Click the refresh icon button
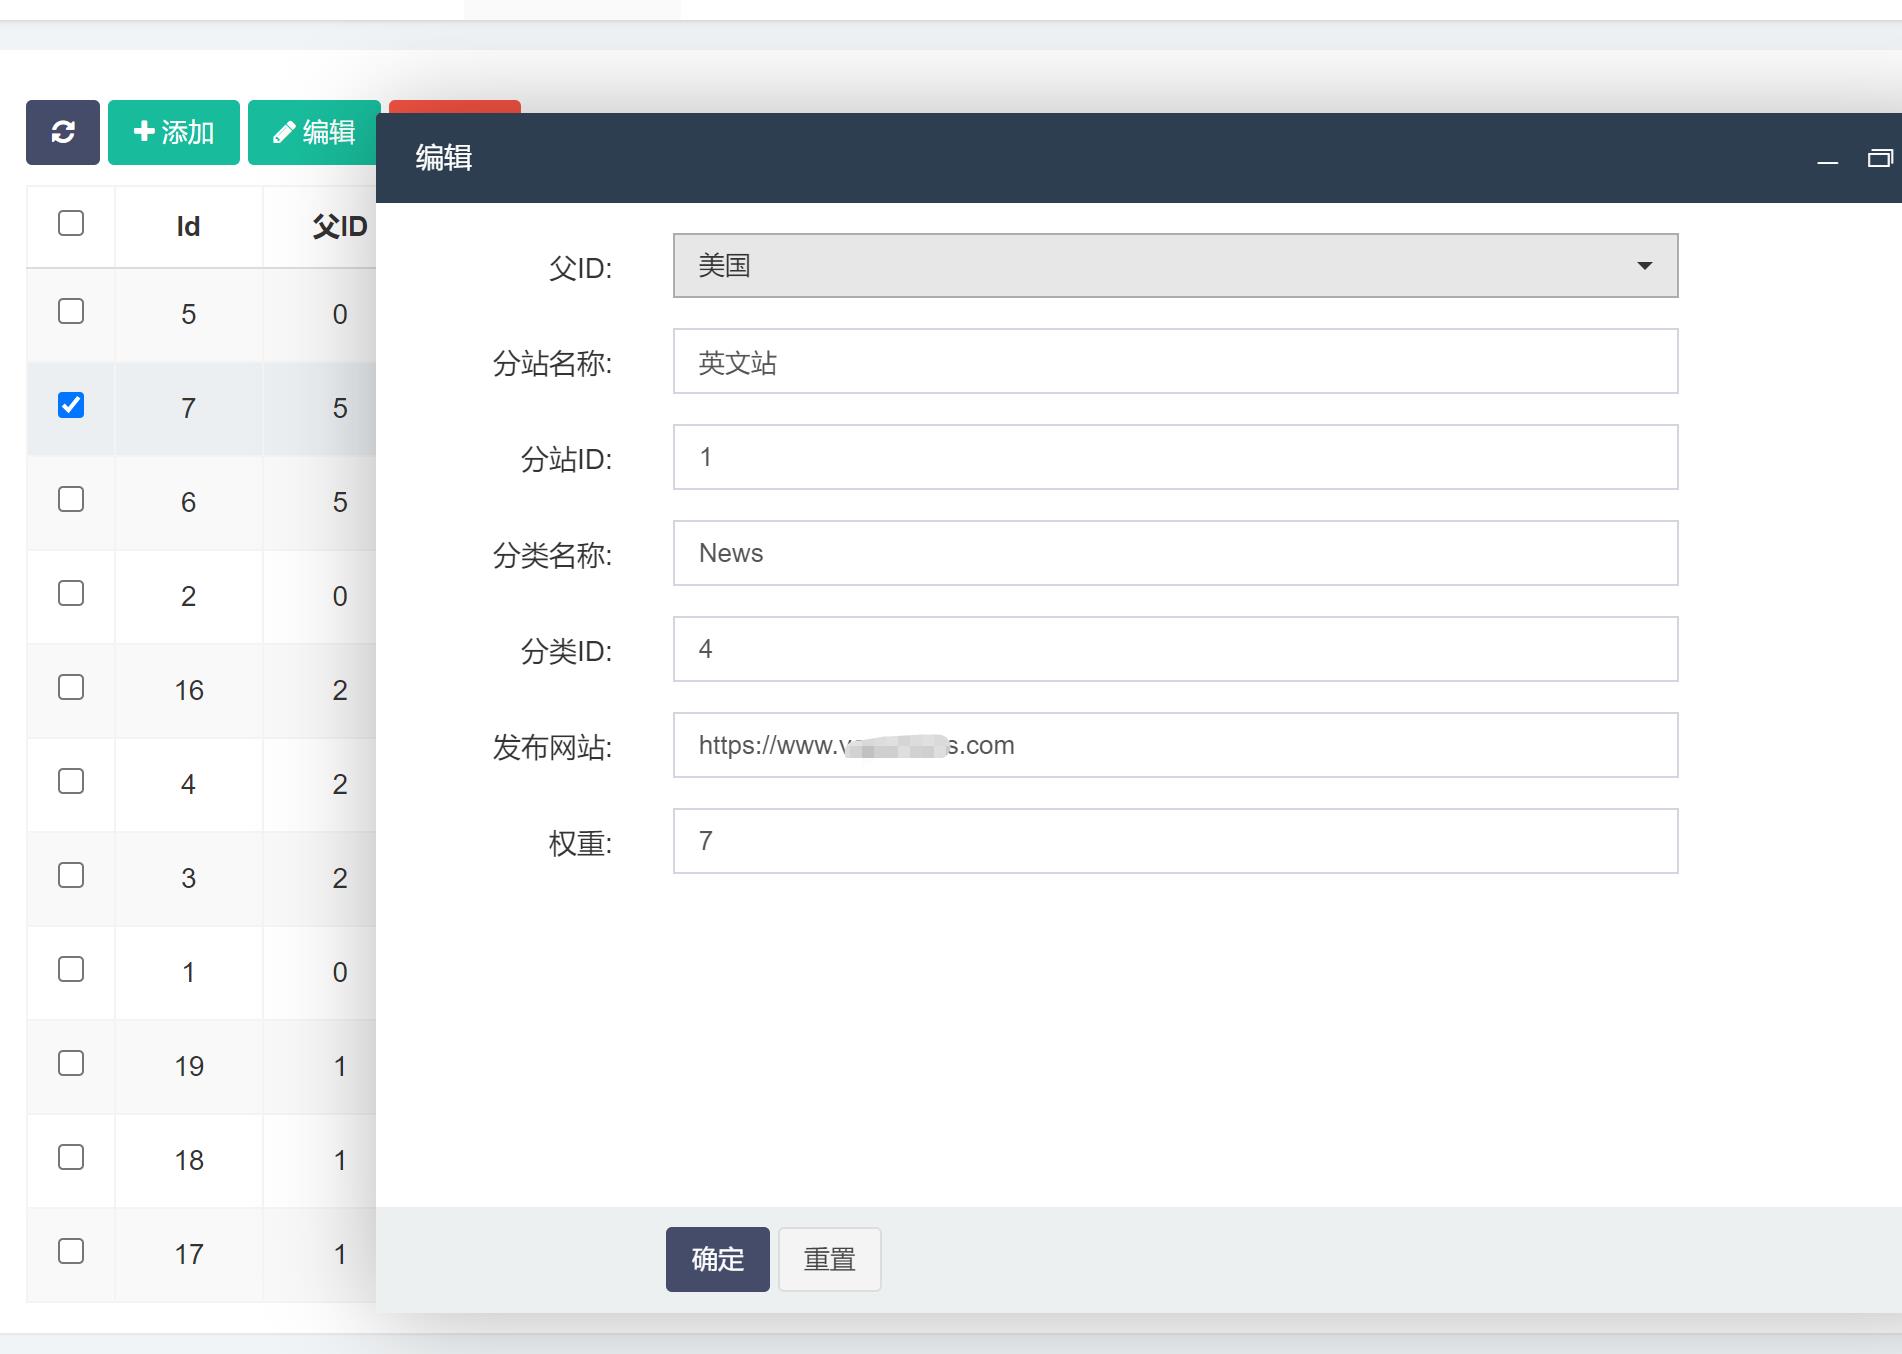This screenshot has width=1902, height=1354. tap(63, 132)
